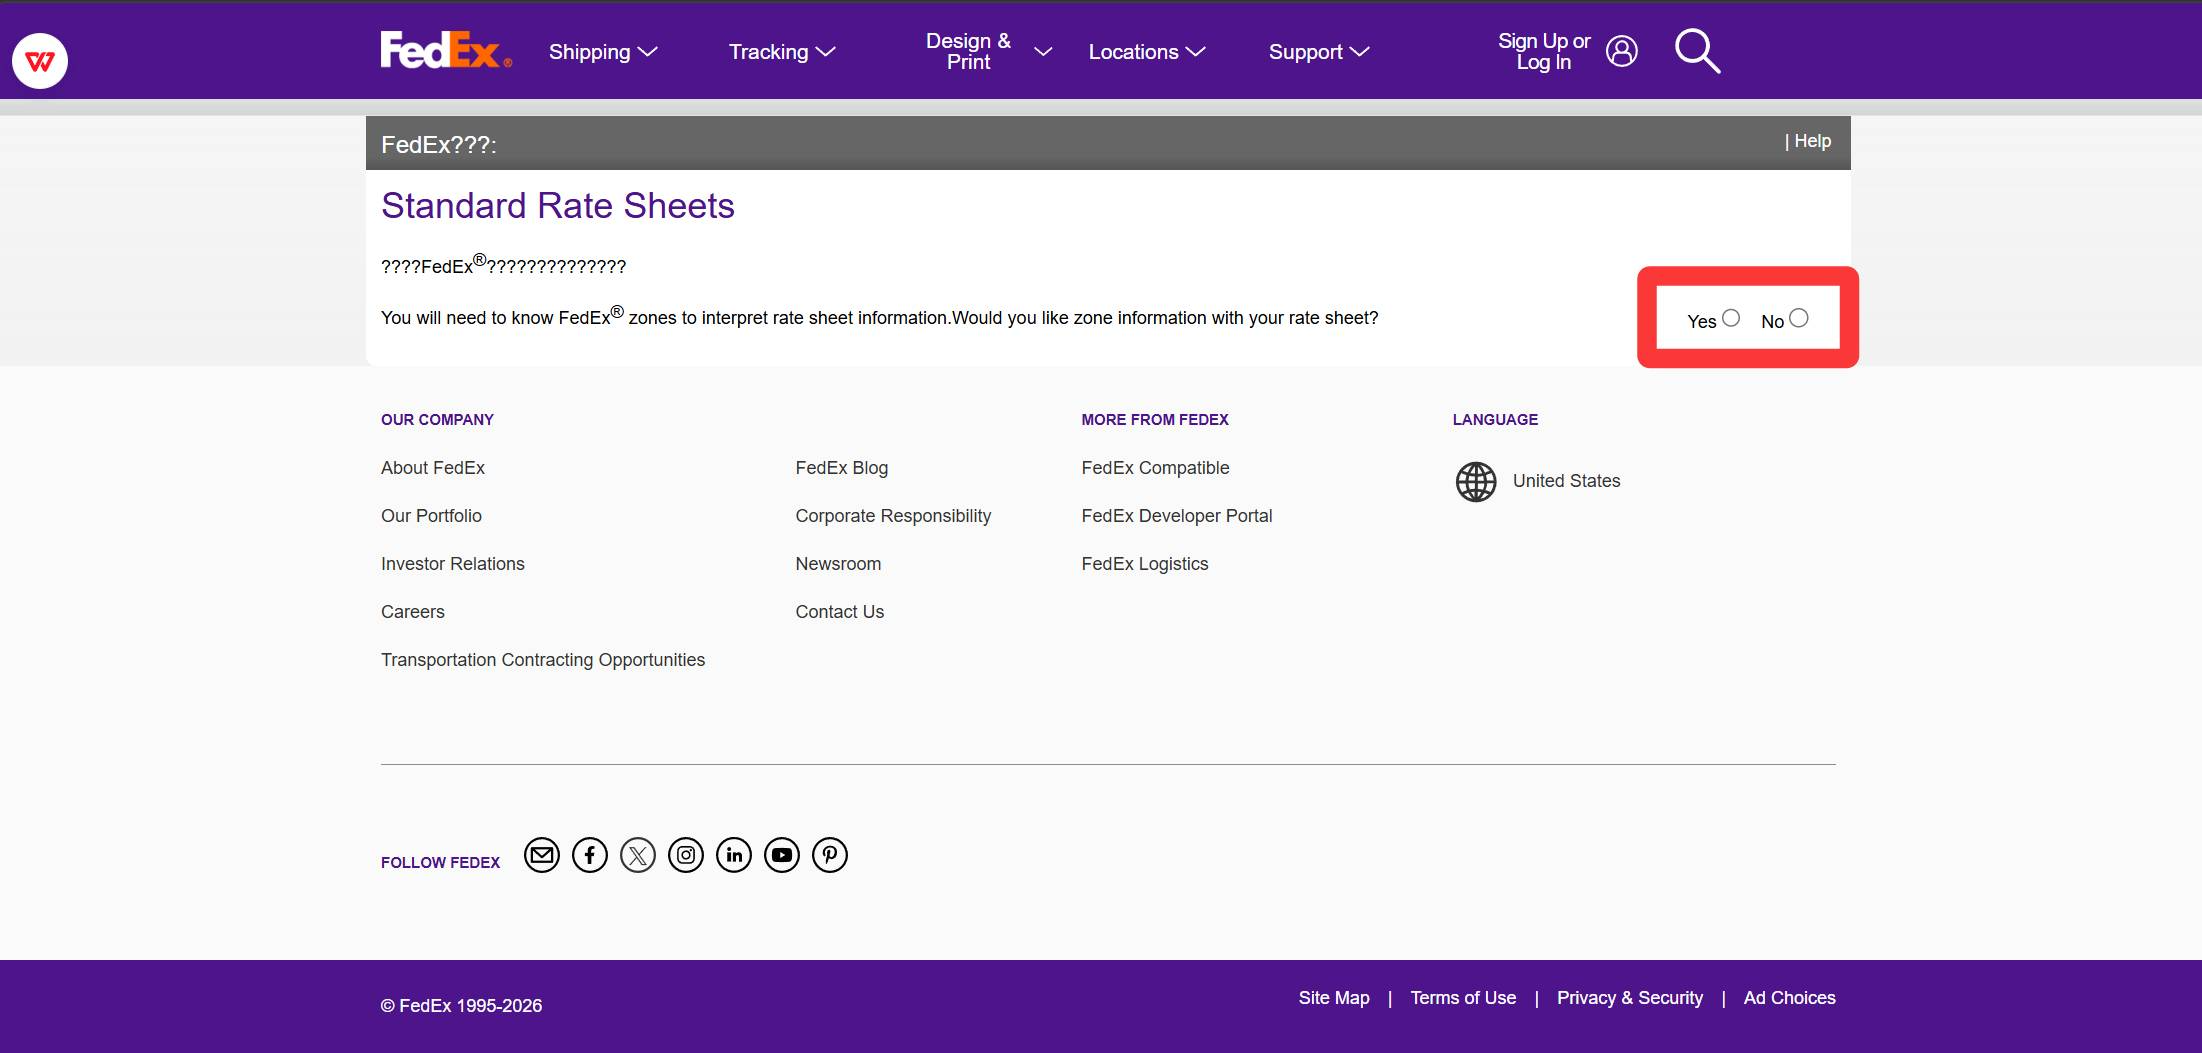Open Our Portfolio link

(x=431, y=516)
